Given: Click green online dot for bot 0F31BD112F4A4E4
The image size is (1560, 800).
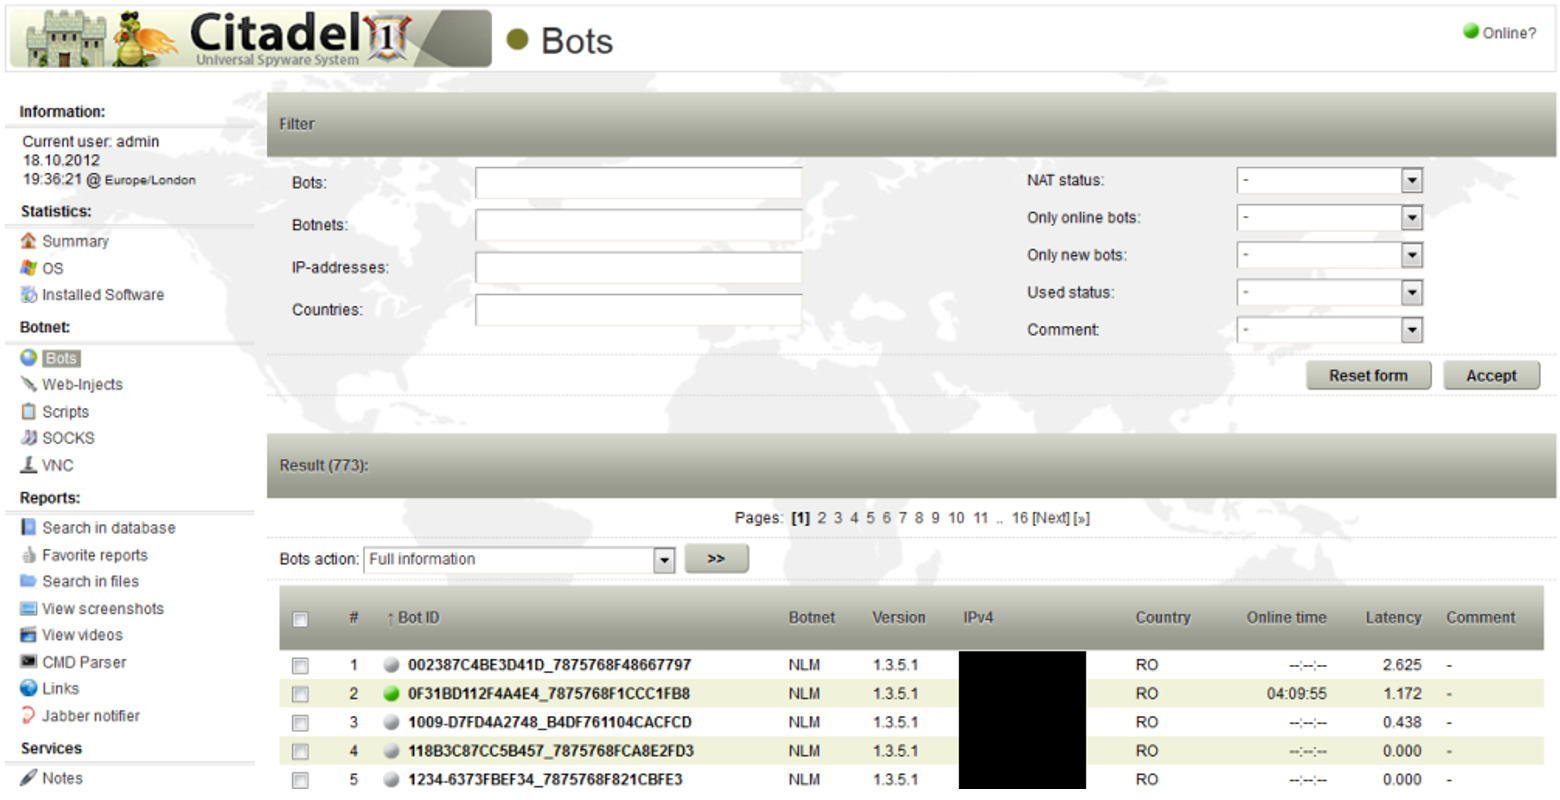Looking at the screenshot, I should (x=391, y=694).
